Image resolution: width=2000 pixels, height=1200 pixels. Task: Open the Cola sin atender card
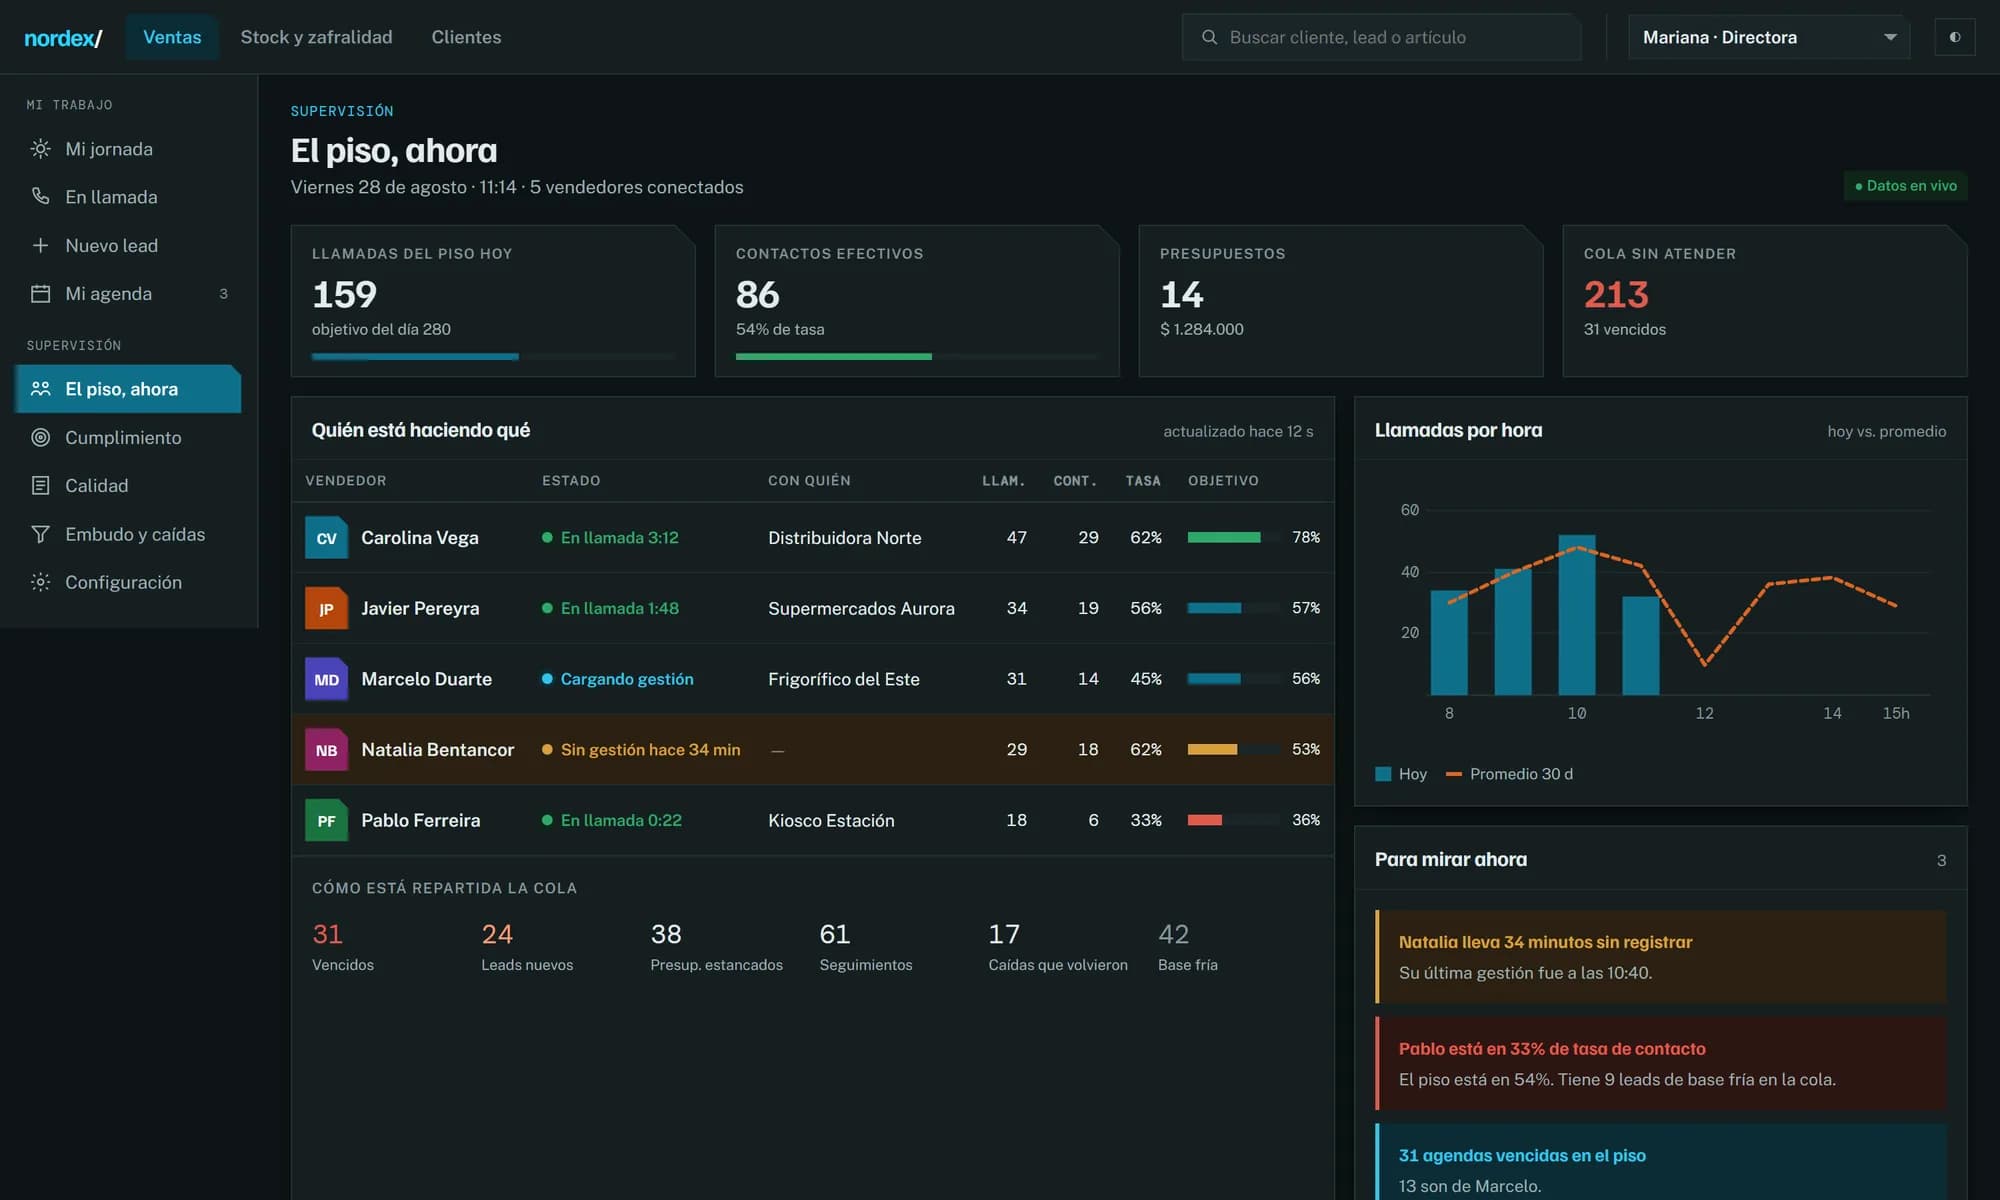[1765, 301]
